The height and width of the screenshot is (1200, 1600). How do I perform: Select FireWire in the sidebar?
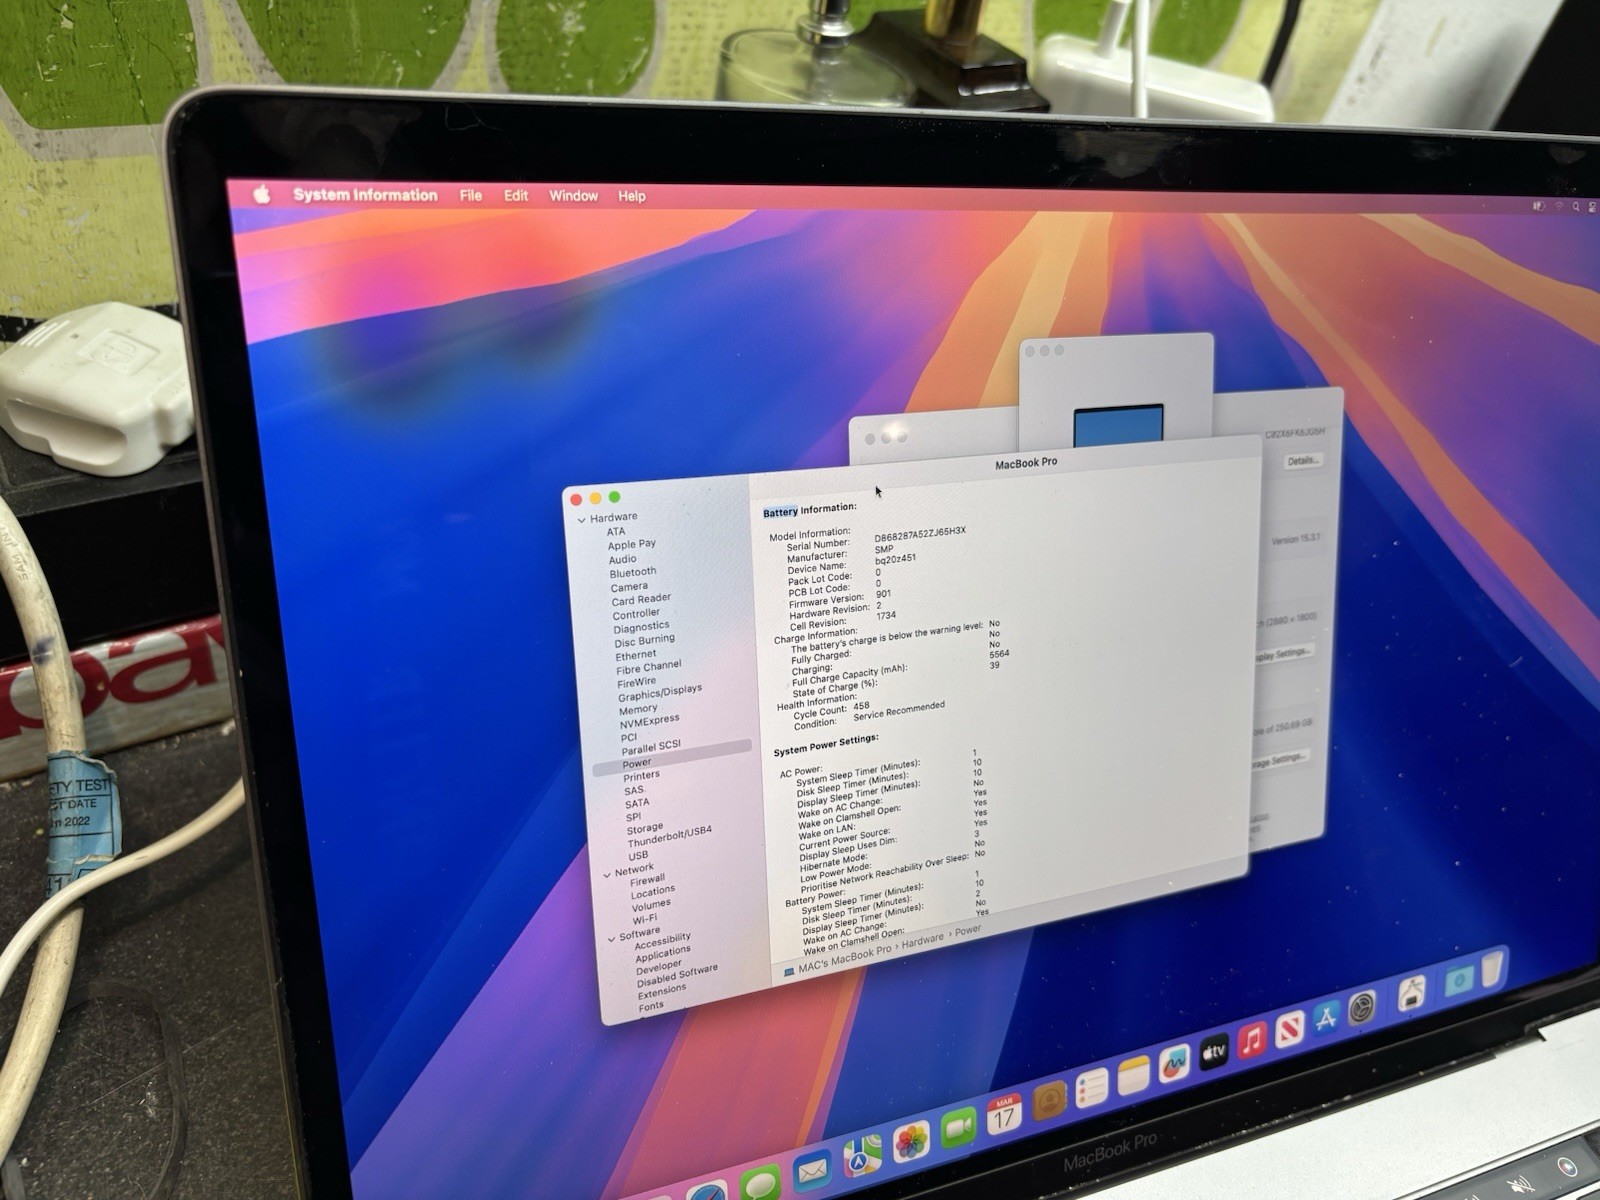(x=637, y=682)
